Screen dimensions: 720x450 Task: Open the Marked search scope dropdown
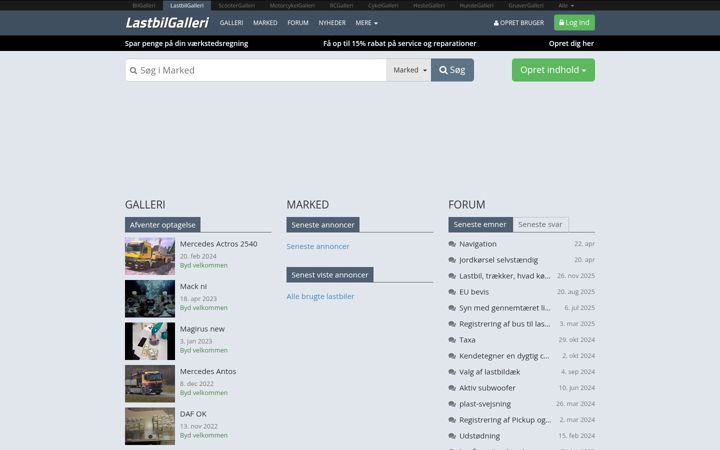click(x=409, y=70)
